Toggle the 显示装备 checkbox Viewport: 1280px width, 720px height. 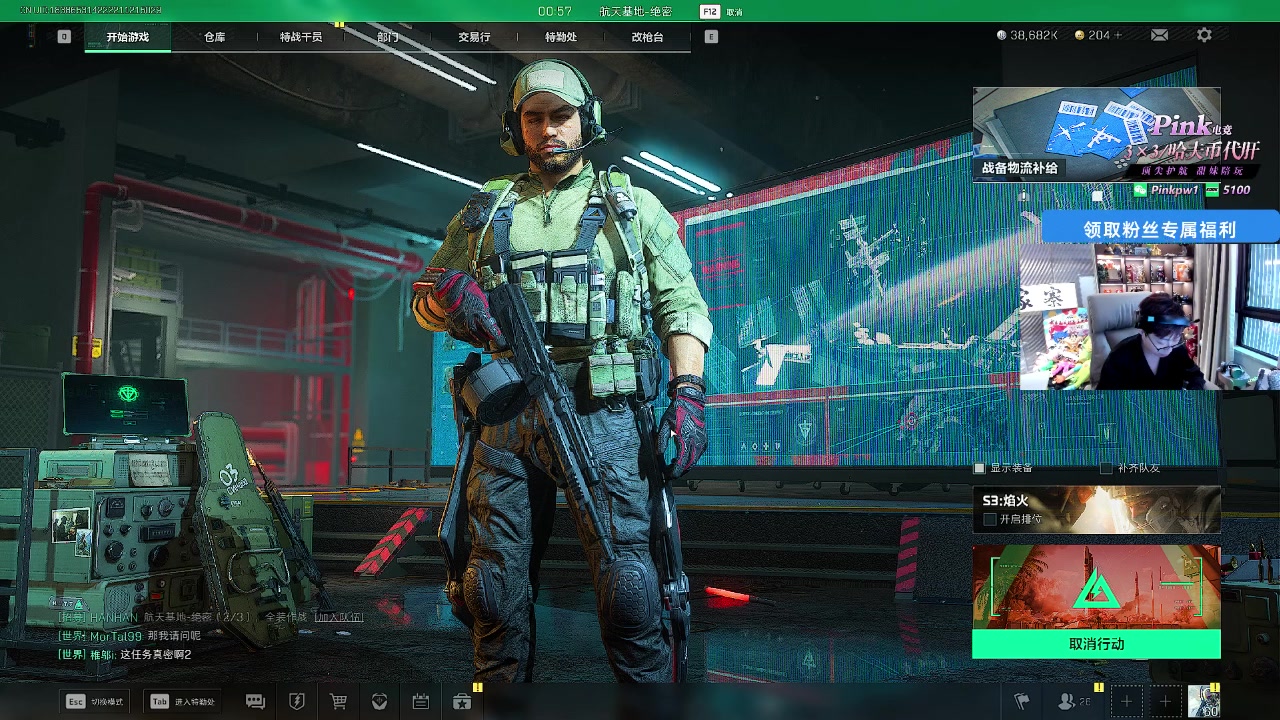[x=980, y=468]
